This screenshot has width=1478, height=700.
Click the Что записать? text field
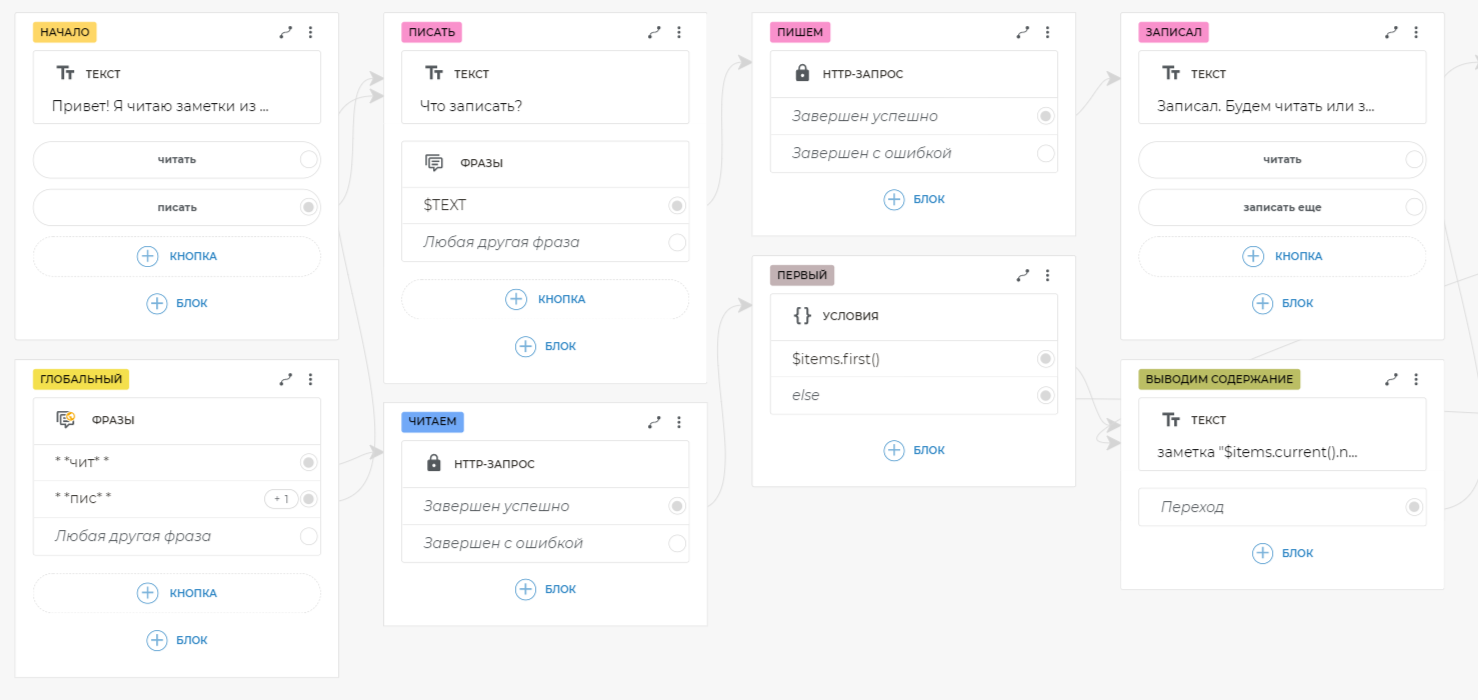coord(545,105)
